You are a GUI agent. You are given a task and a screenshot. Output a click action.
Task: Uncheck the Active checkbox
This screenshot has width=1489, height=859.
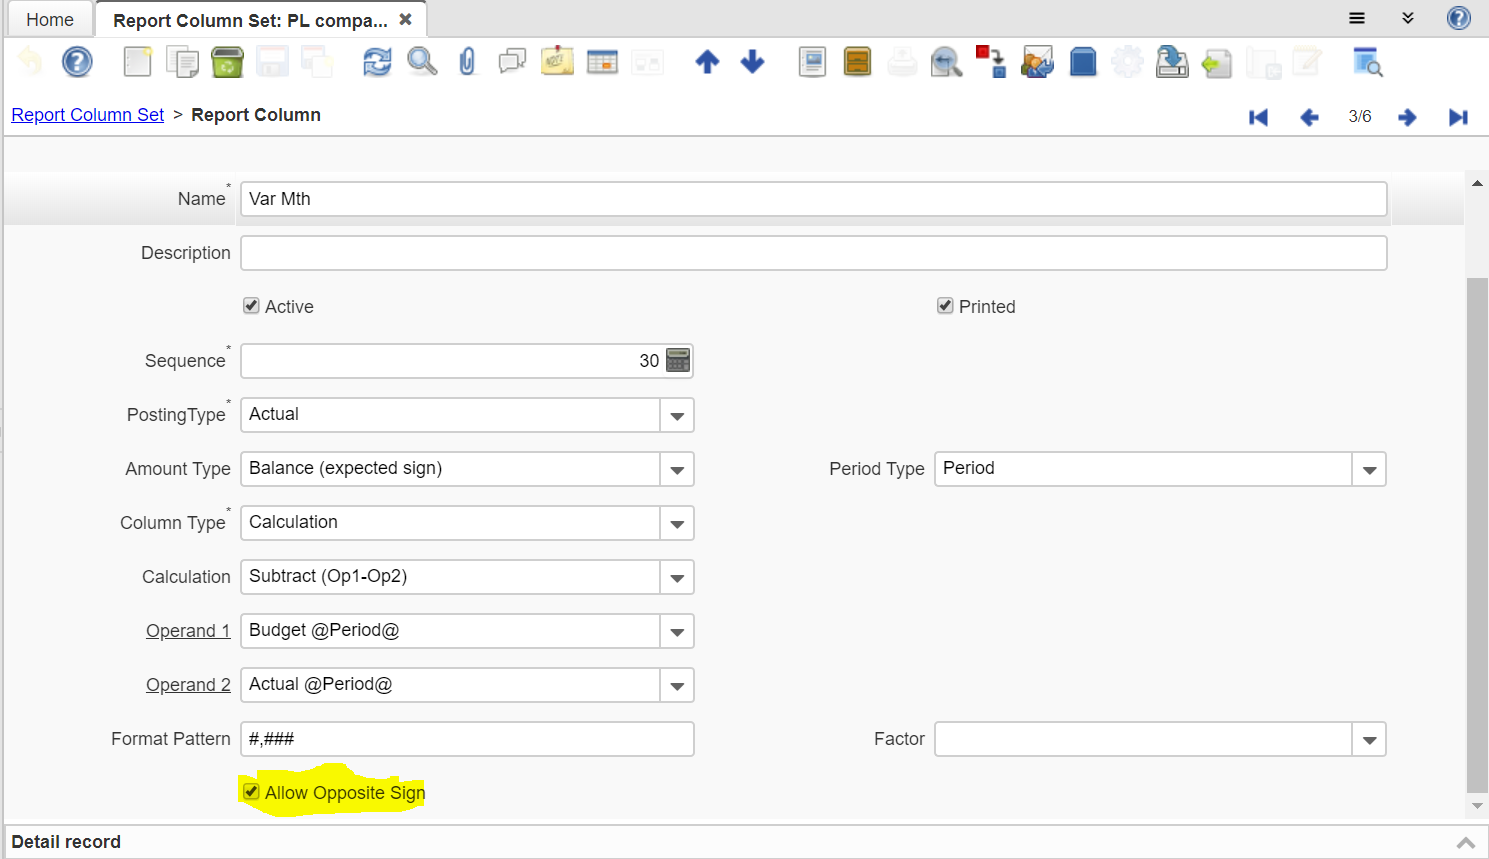[x=252, y=306]
